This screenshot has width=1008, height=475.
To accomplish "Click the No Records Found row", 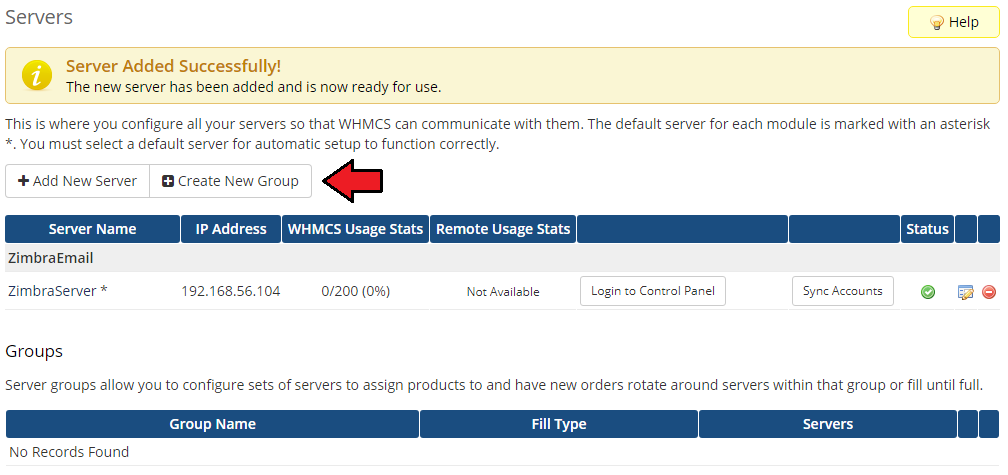I will [x=502, y=452].
